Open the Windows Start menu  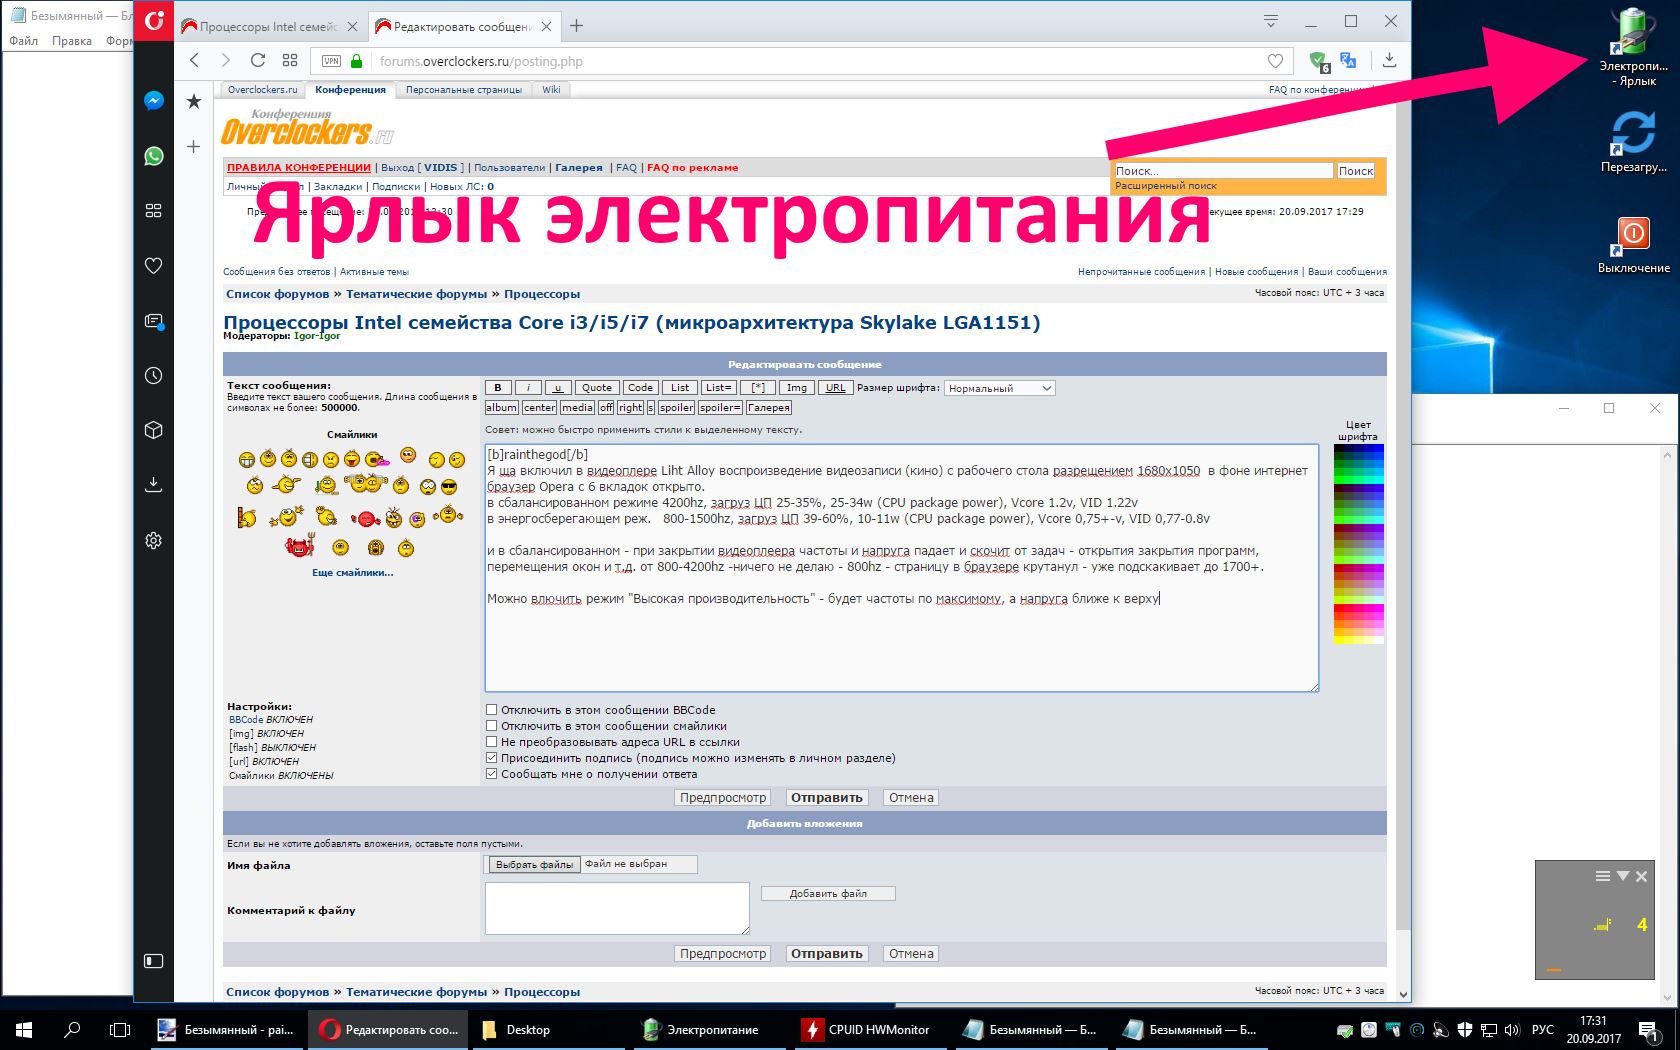point(24,1029)
